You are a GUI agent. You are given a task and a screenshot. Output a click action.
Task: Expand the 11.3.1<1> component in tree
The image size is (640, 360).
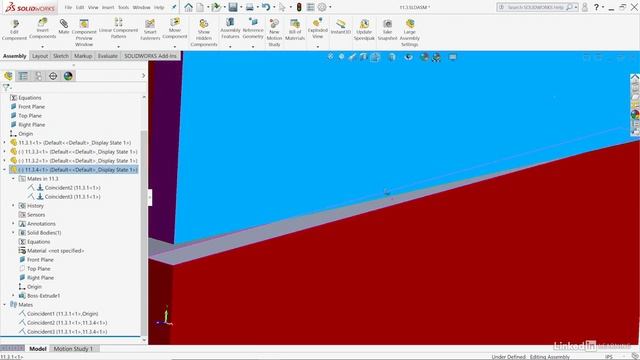coord(4,143)
